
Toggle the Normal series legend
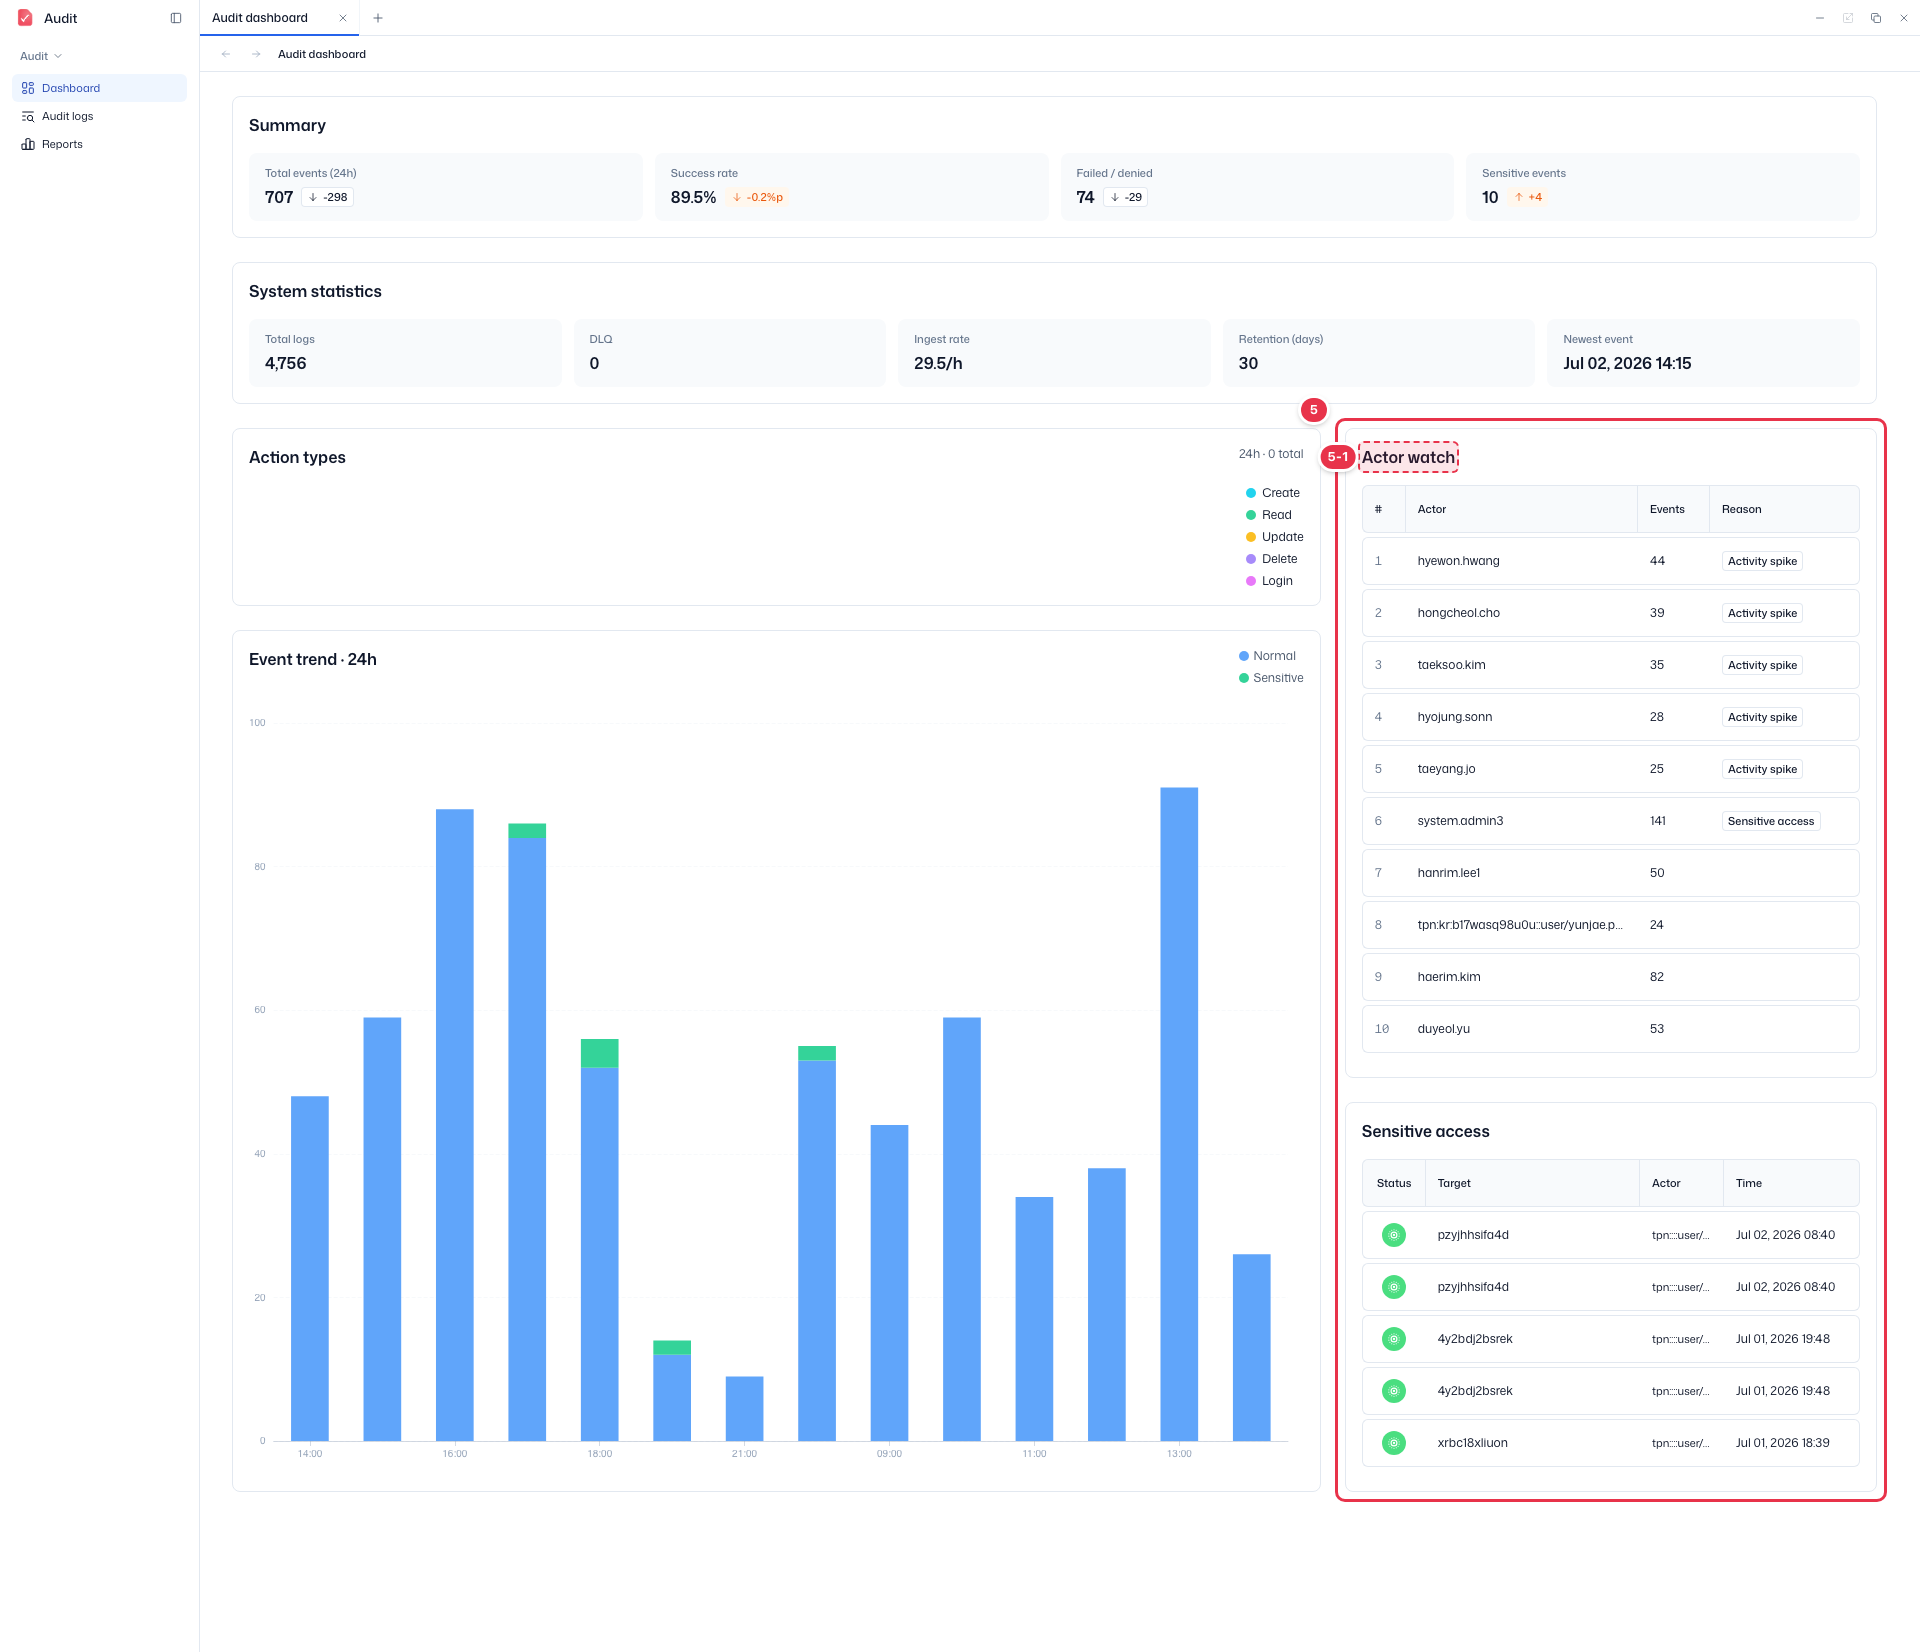tap(1267, 656)
